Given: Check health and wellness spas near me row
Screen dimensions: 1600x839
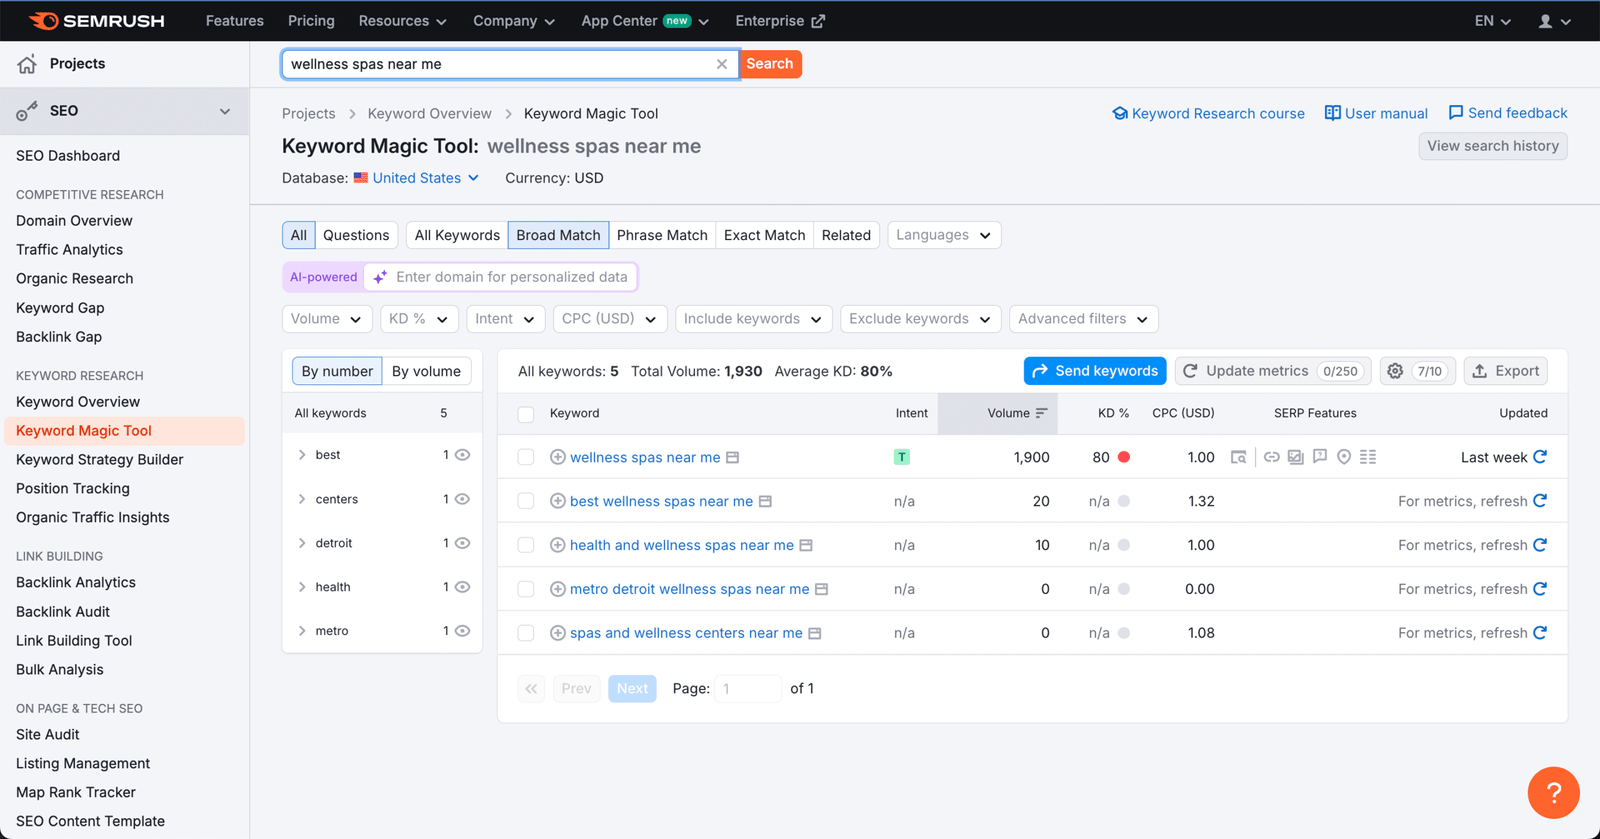Looking at the screenshot, I should [526, 545].
